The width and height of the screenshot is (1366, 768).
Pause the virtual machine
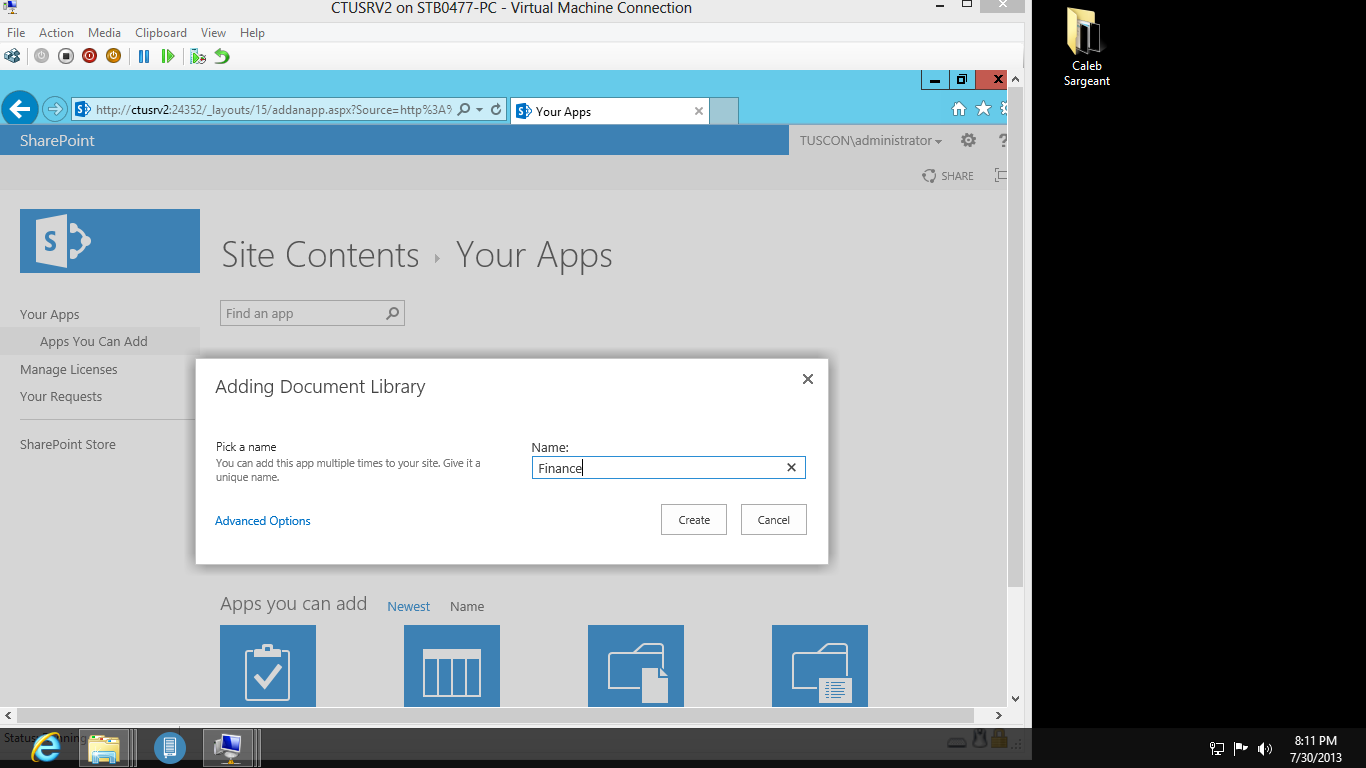point(144,56)
